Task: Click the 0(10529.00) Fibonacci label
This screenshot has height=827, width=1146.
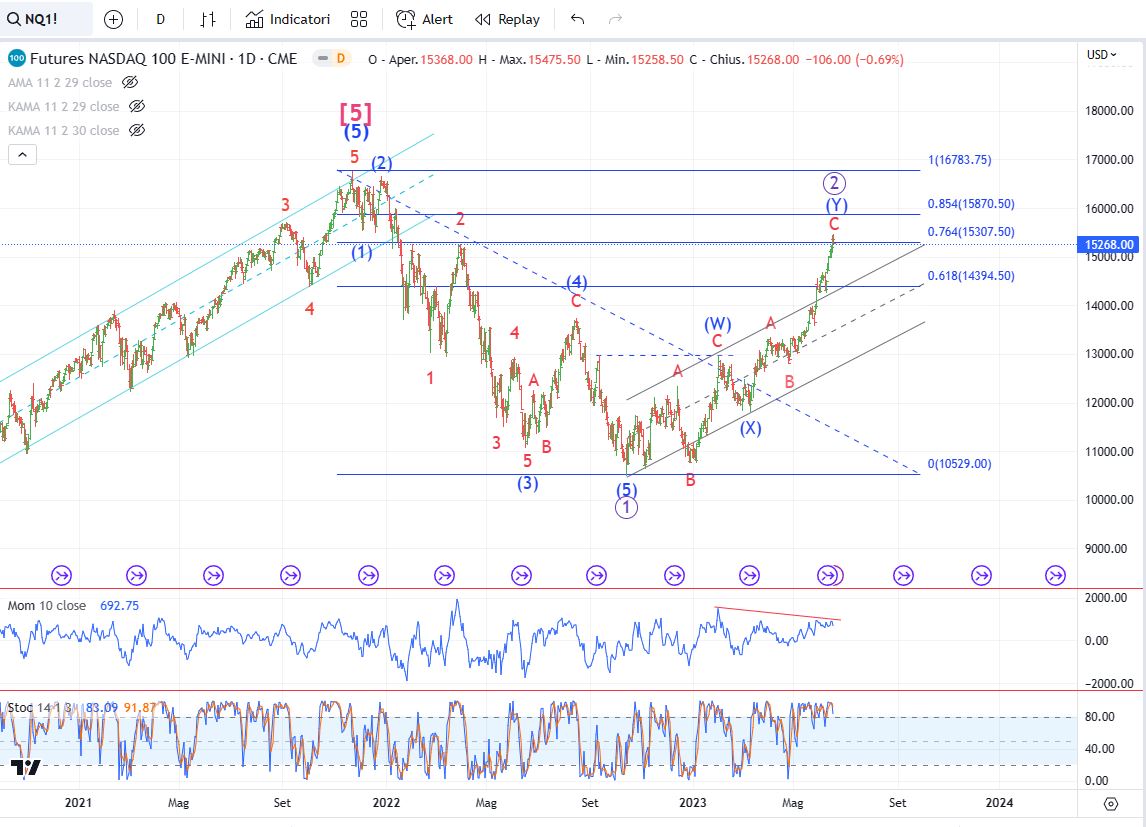Action: tap(960, 464)
